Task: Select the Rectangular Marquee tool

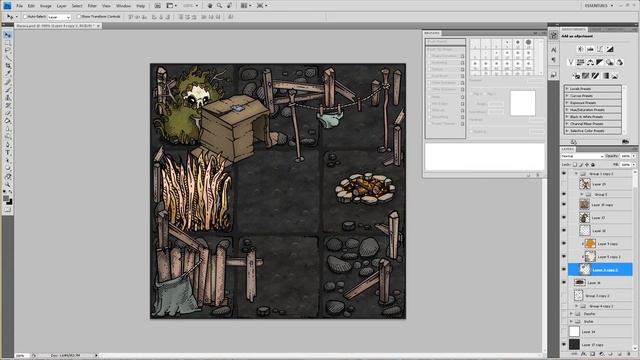Action: tap(7, 42)
